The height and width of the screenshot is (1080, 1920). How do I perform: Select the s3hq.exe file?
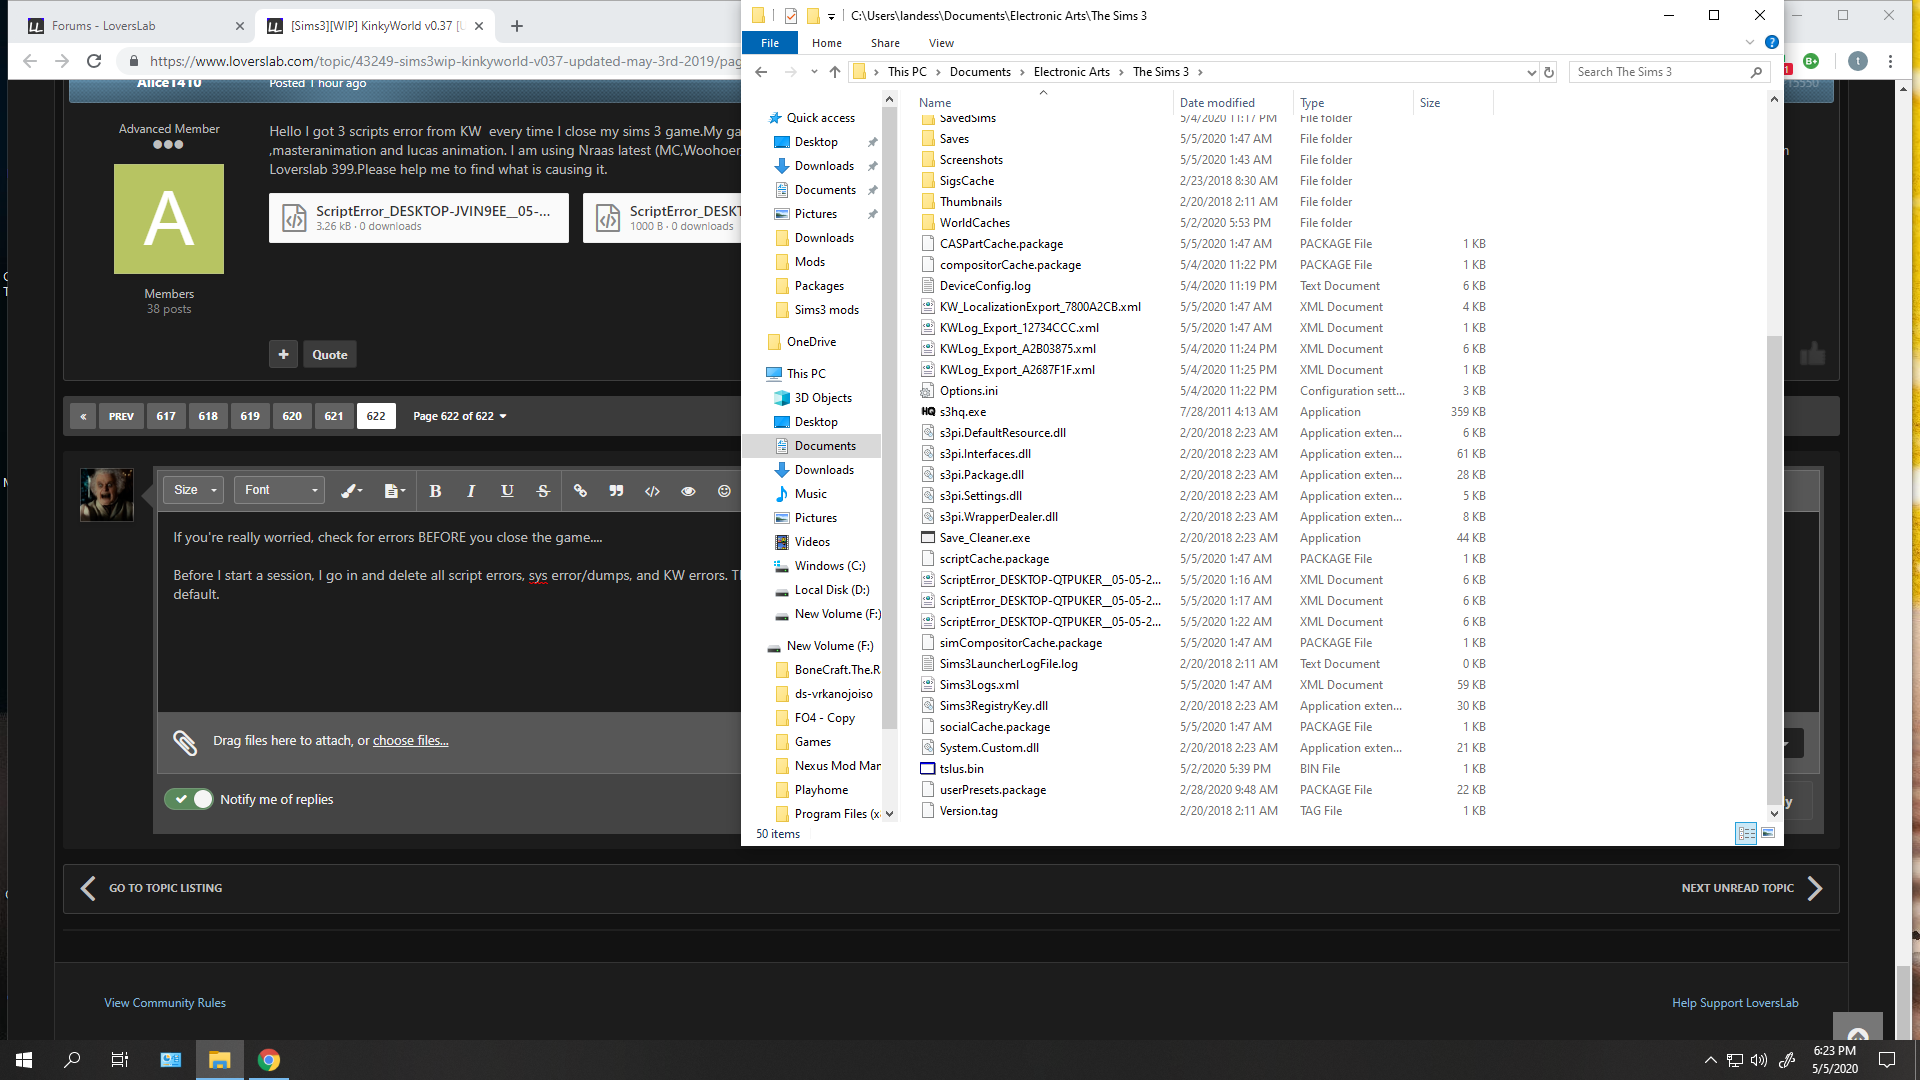click(962, 412)
